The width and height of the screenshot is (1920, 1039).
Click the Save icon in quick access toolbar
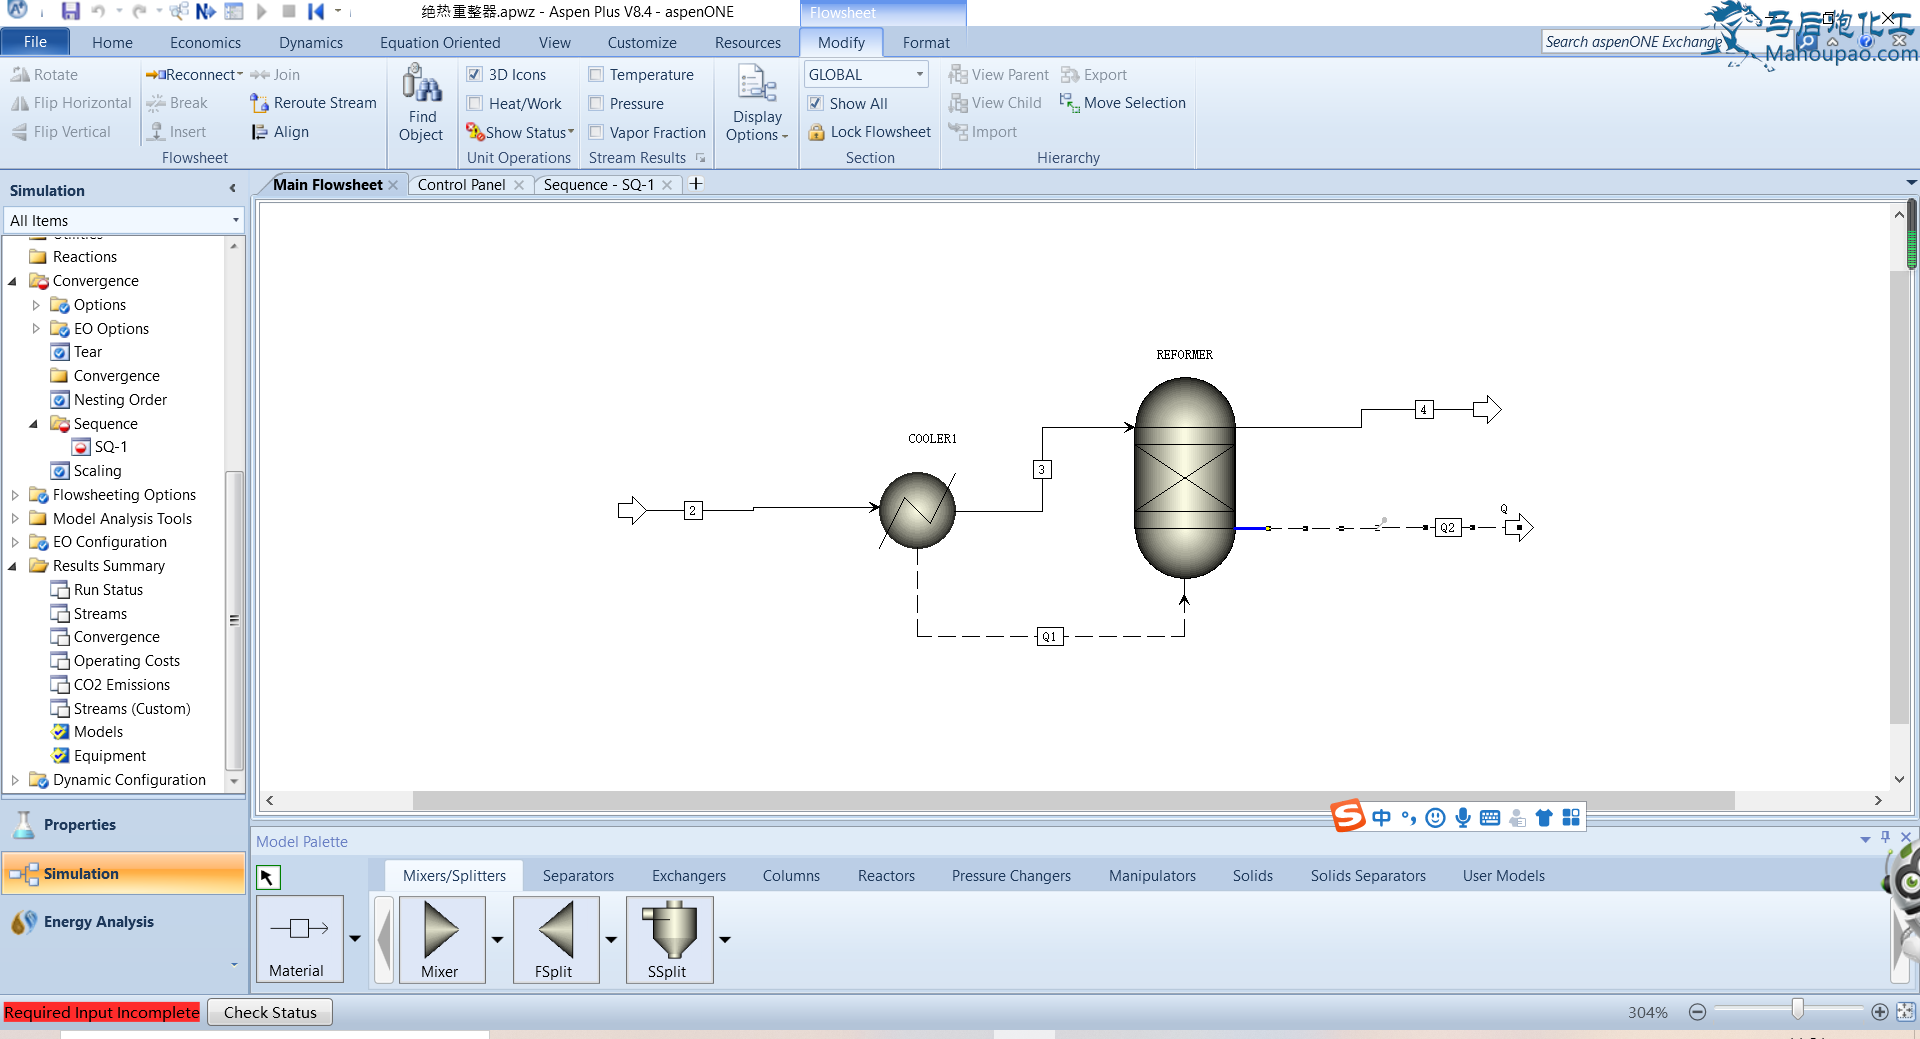point(70,12)
